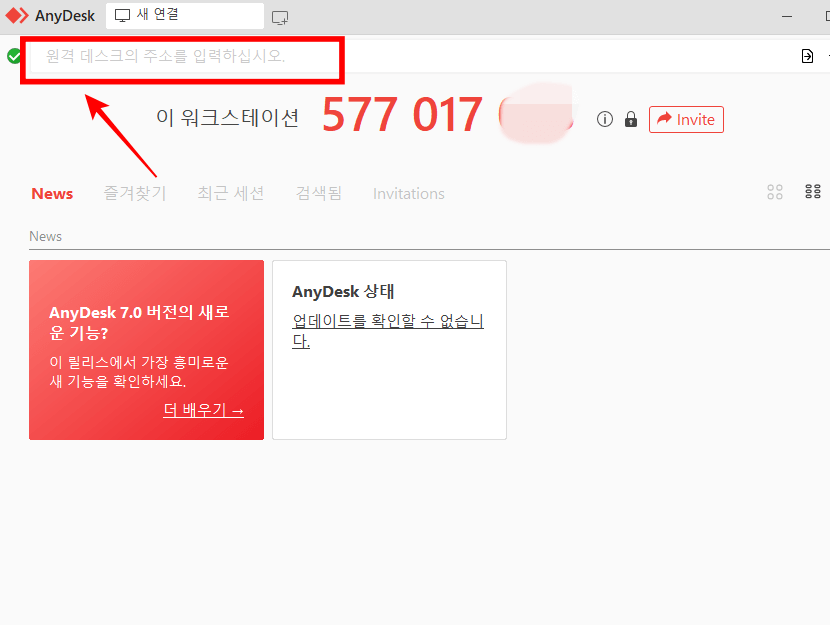Open the 검색됨 tab
This screenshot has width=830, height=625.
pos(318,193)
